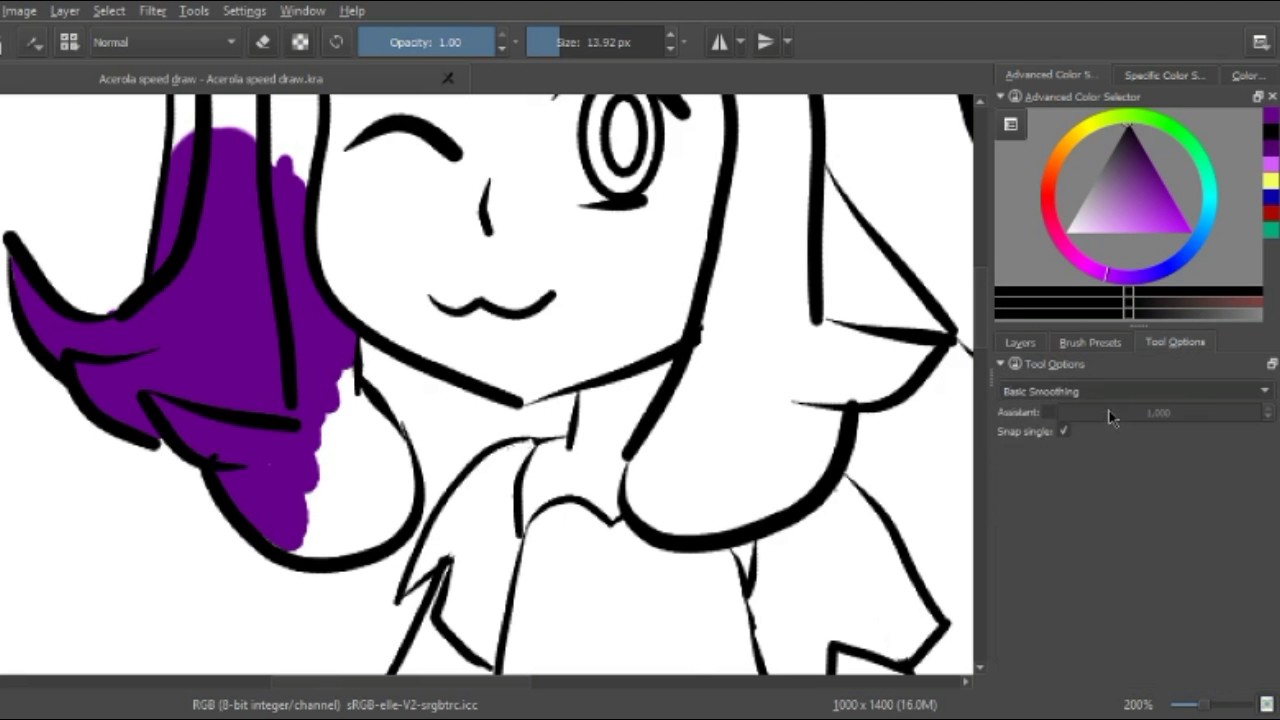The height and width of the screenshot is (720, 1280).
Task: Switch to the Specific Color S... tab
Action: click(1164, 75)
